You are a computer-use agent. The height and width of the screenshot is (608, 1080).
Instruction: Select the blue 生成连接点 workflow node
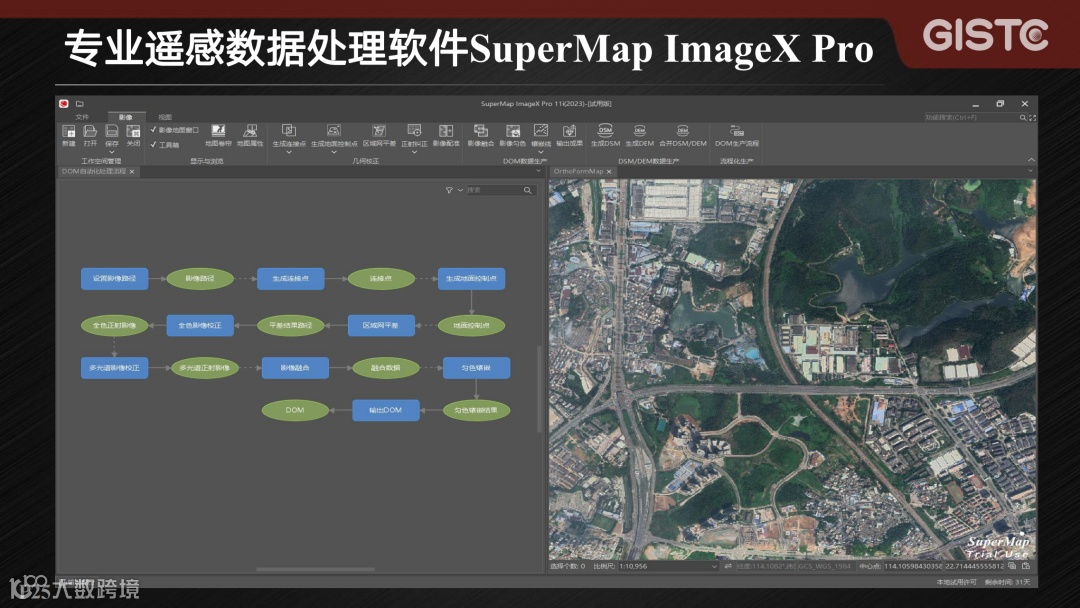point(290,278)
